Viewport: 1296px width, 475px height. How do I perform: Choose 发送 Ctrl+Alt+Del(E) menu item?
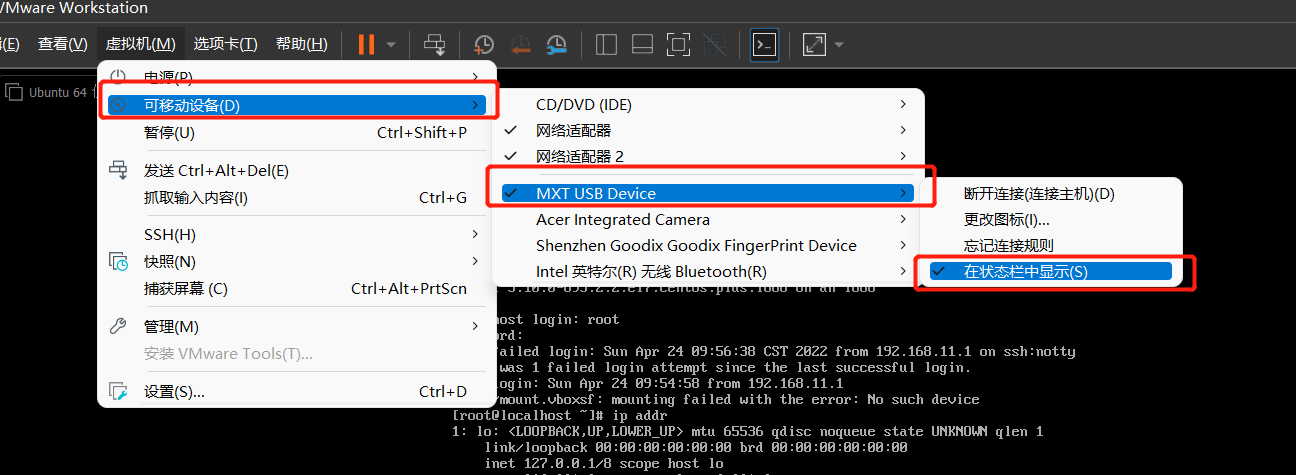pos(296,171)
